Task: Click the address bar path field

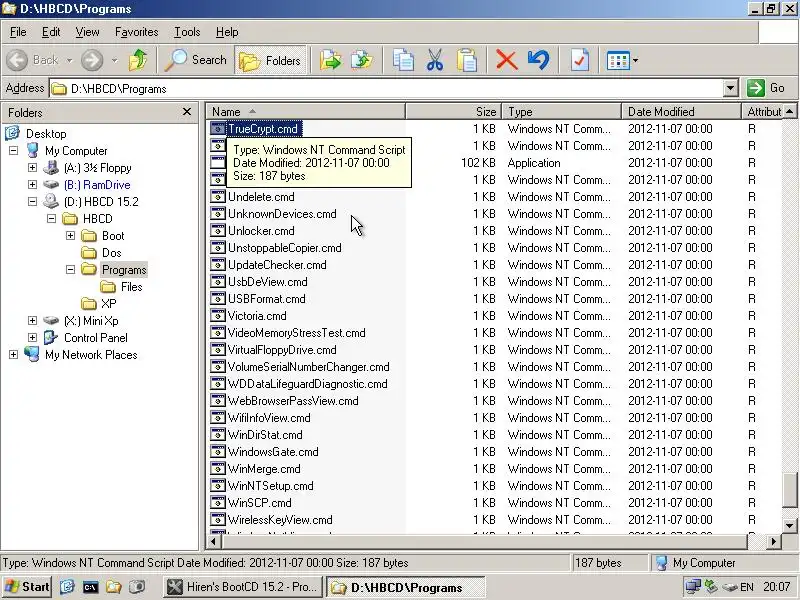Action: (x=387, y=89)
